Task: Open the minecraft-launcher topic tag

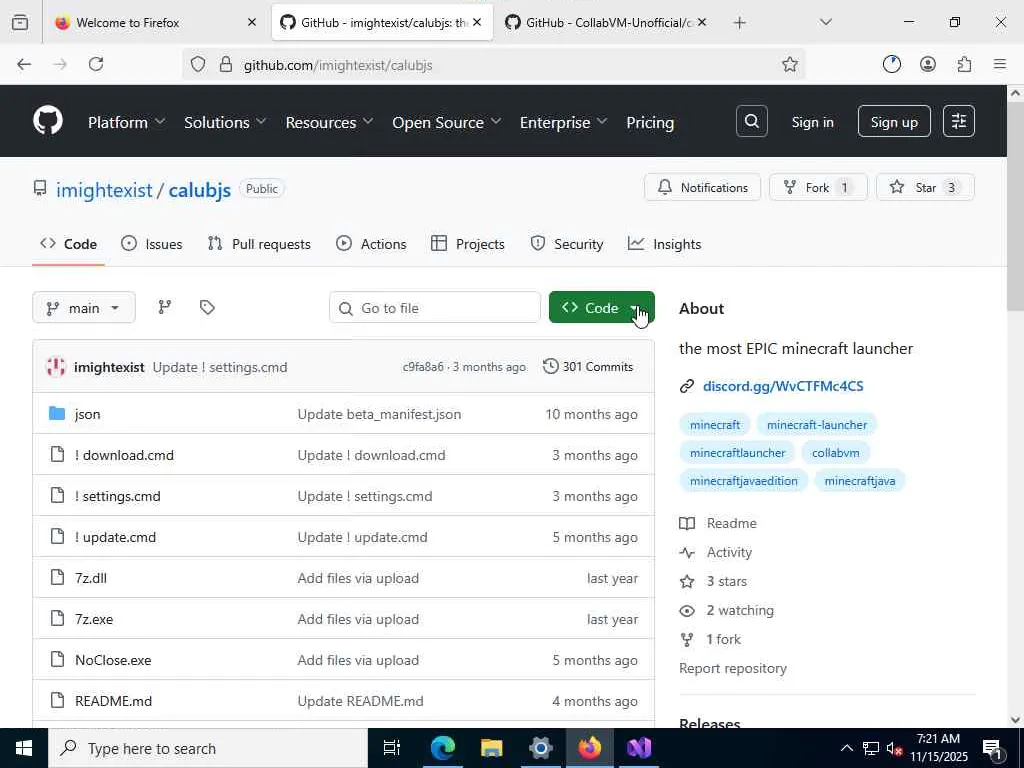Action: 816,424
